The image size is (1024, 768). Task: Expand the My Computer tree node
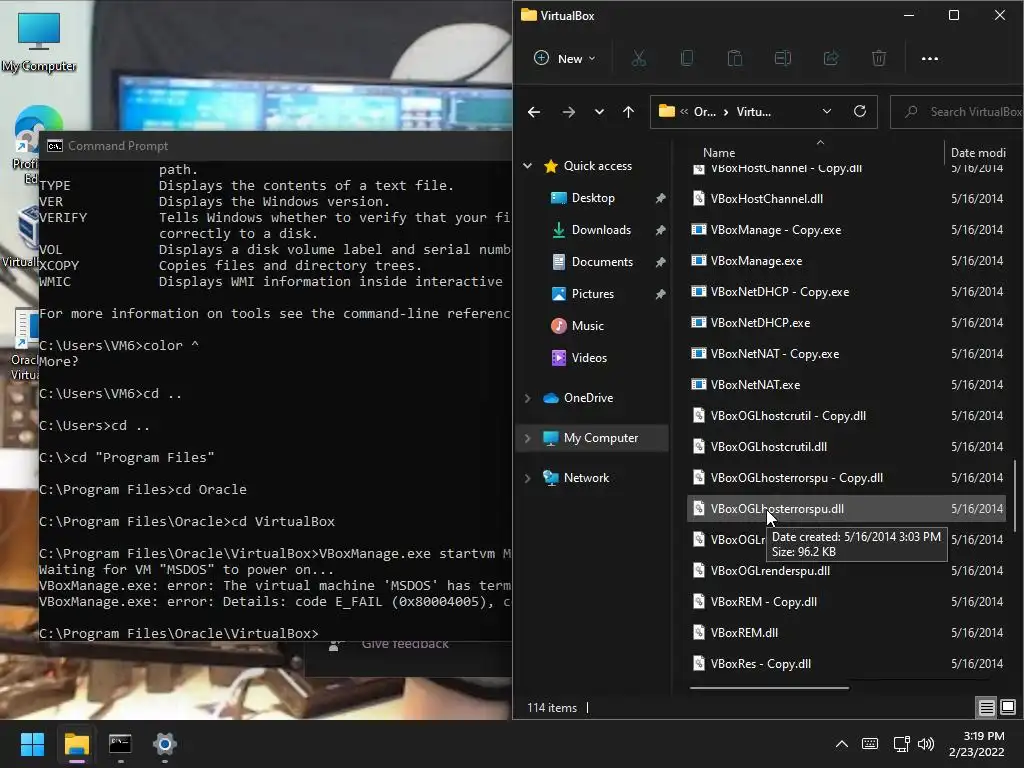(528, 438)
